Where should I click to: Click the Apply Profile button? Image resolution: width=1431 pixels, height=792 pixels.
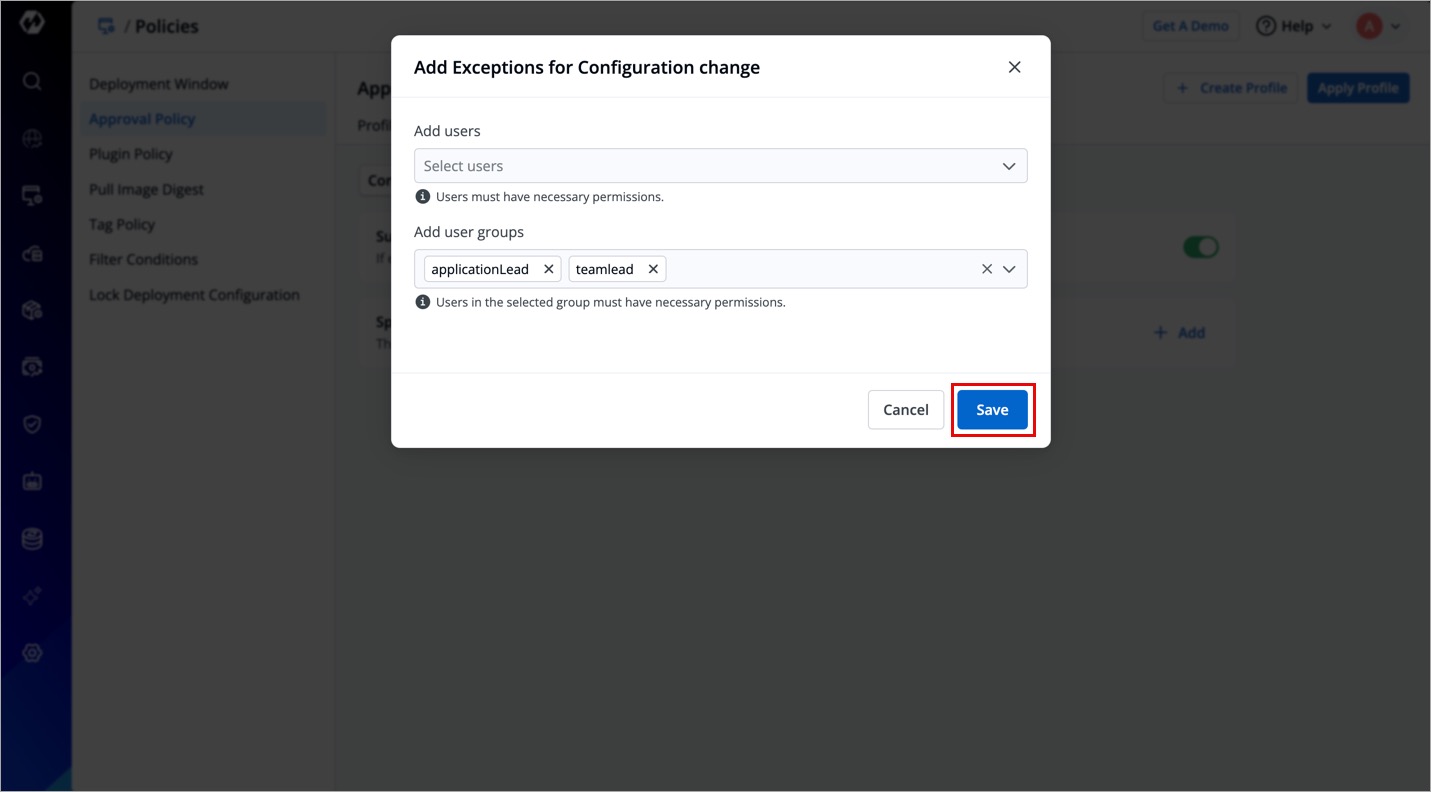click(1357, 88)
